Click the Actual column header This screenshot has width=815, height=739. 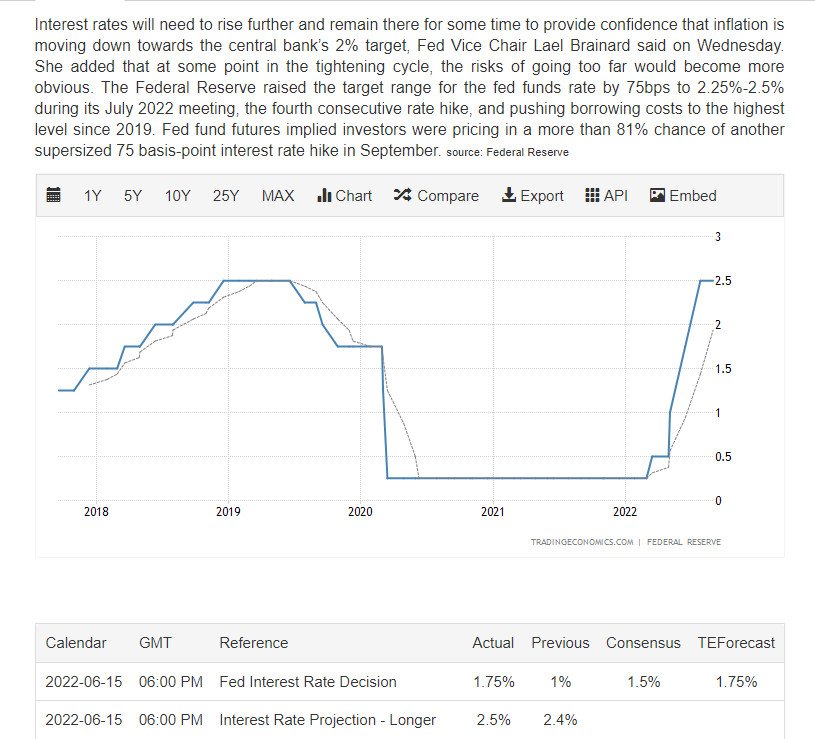(493, 643)
